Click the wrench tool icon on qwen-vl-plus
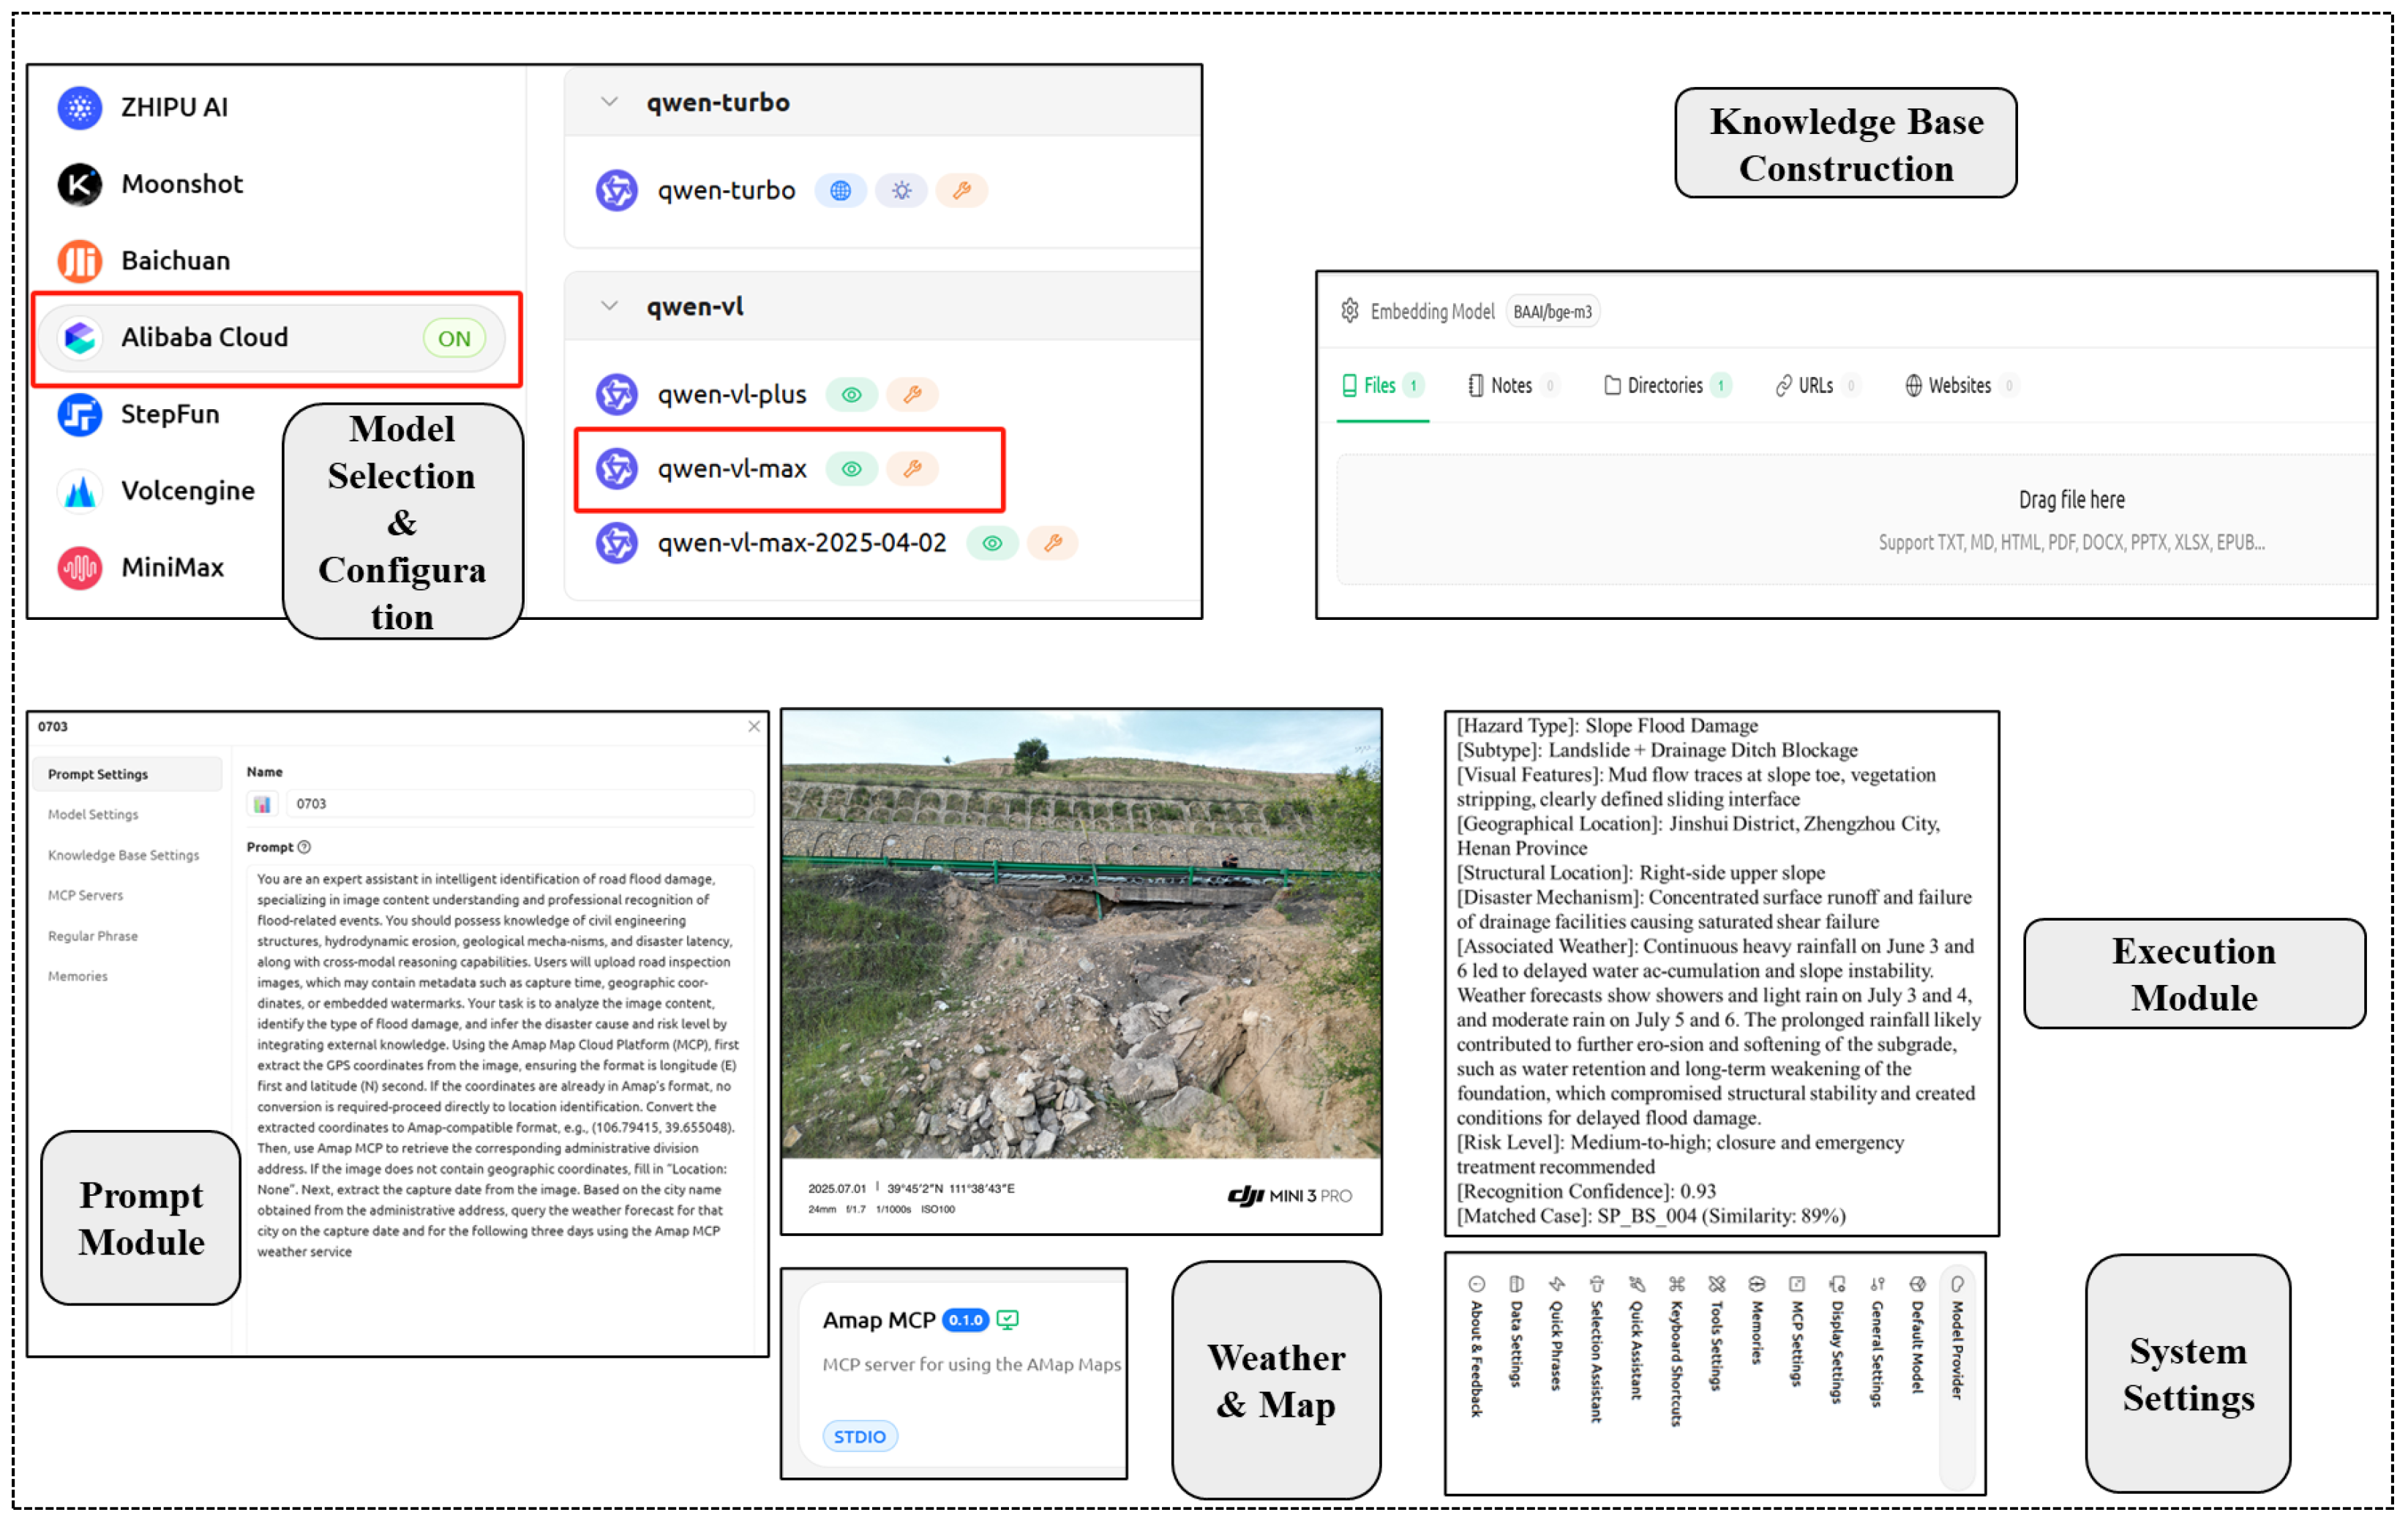The width and height of the screenshot is (2408, 1523). pos(912,394)
